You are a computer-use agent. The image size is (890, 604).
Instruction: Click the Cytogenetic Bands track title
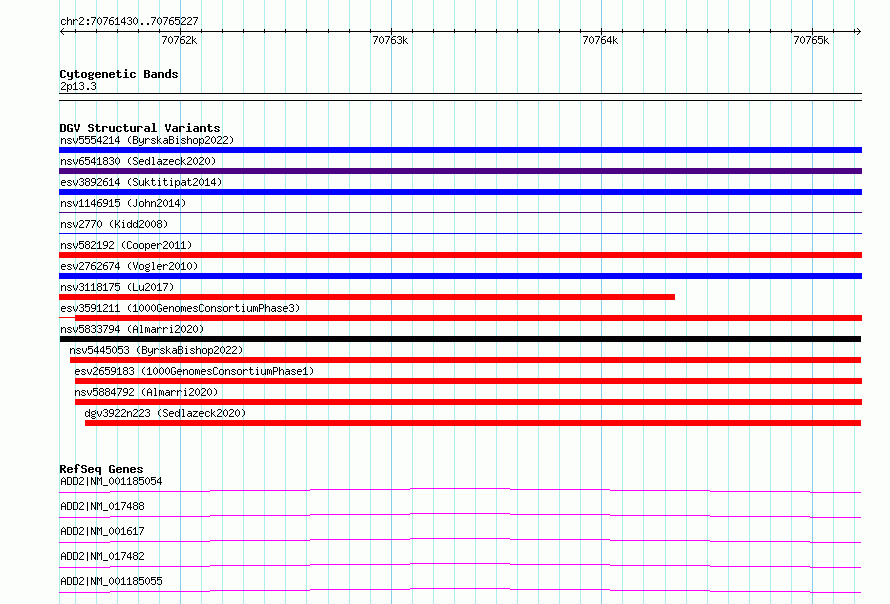(x=119, y=74)
